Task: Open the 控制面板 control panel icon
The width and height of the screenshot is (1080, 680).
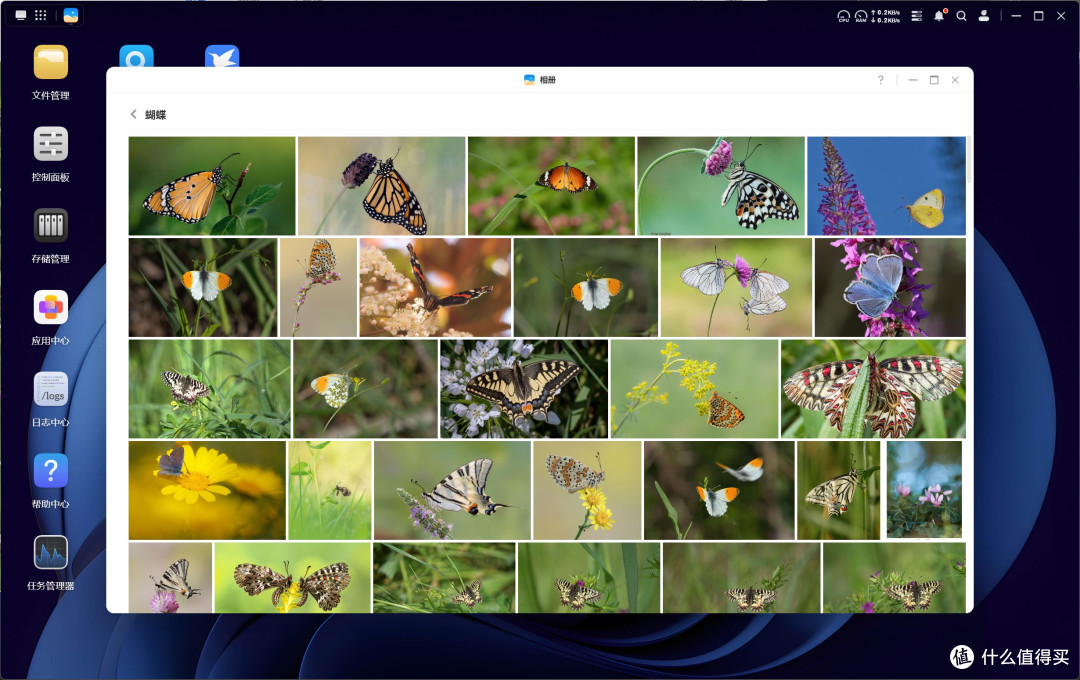Action: coord(50,144)
